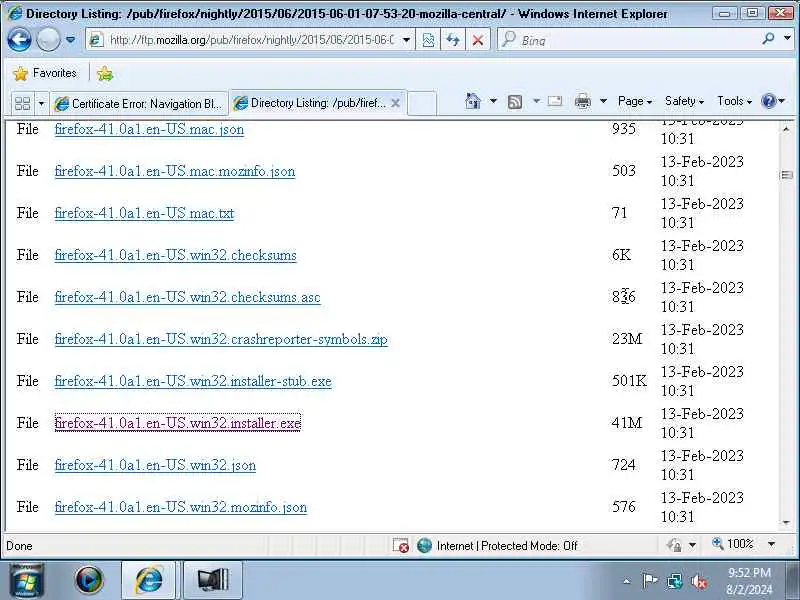Click the 41M size value
This screenshot has height=600, width=800.
click(627, 422)
